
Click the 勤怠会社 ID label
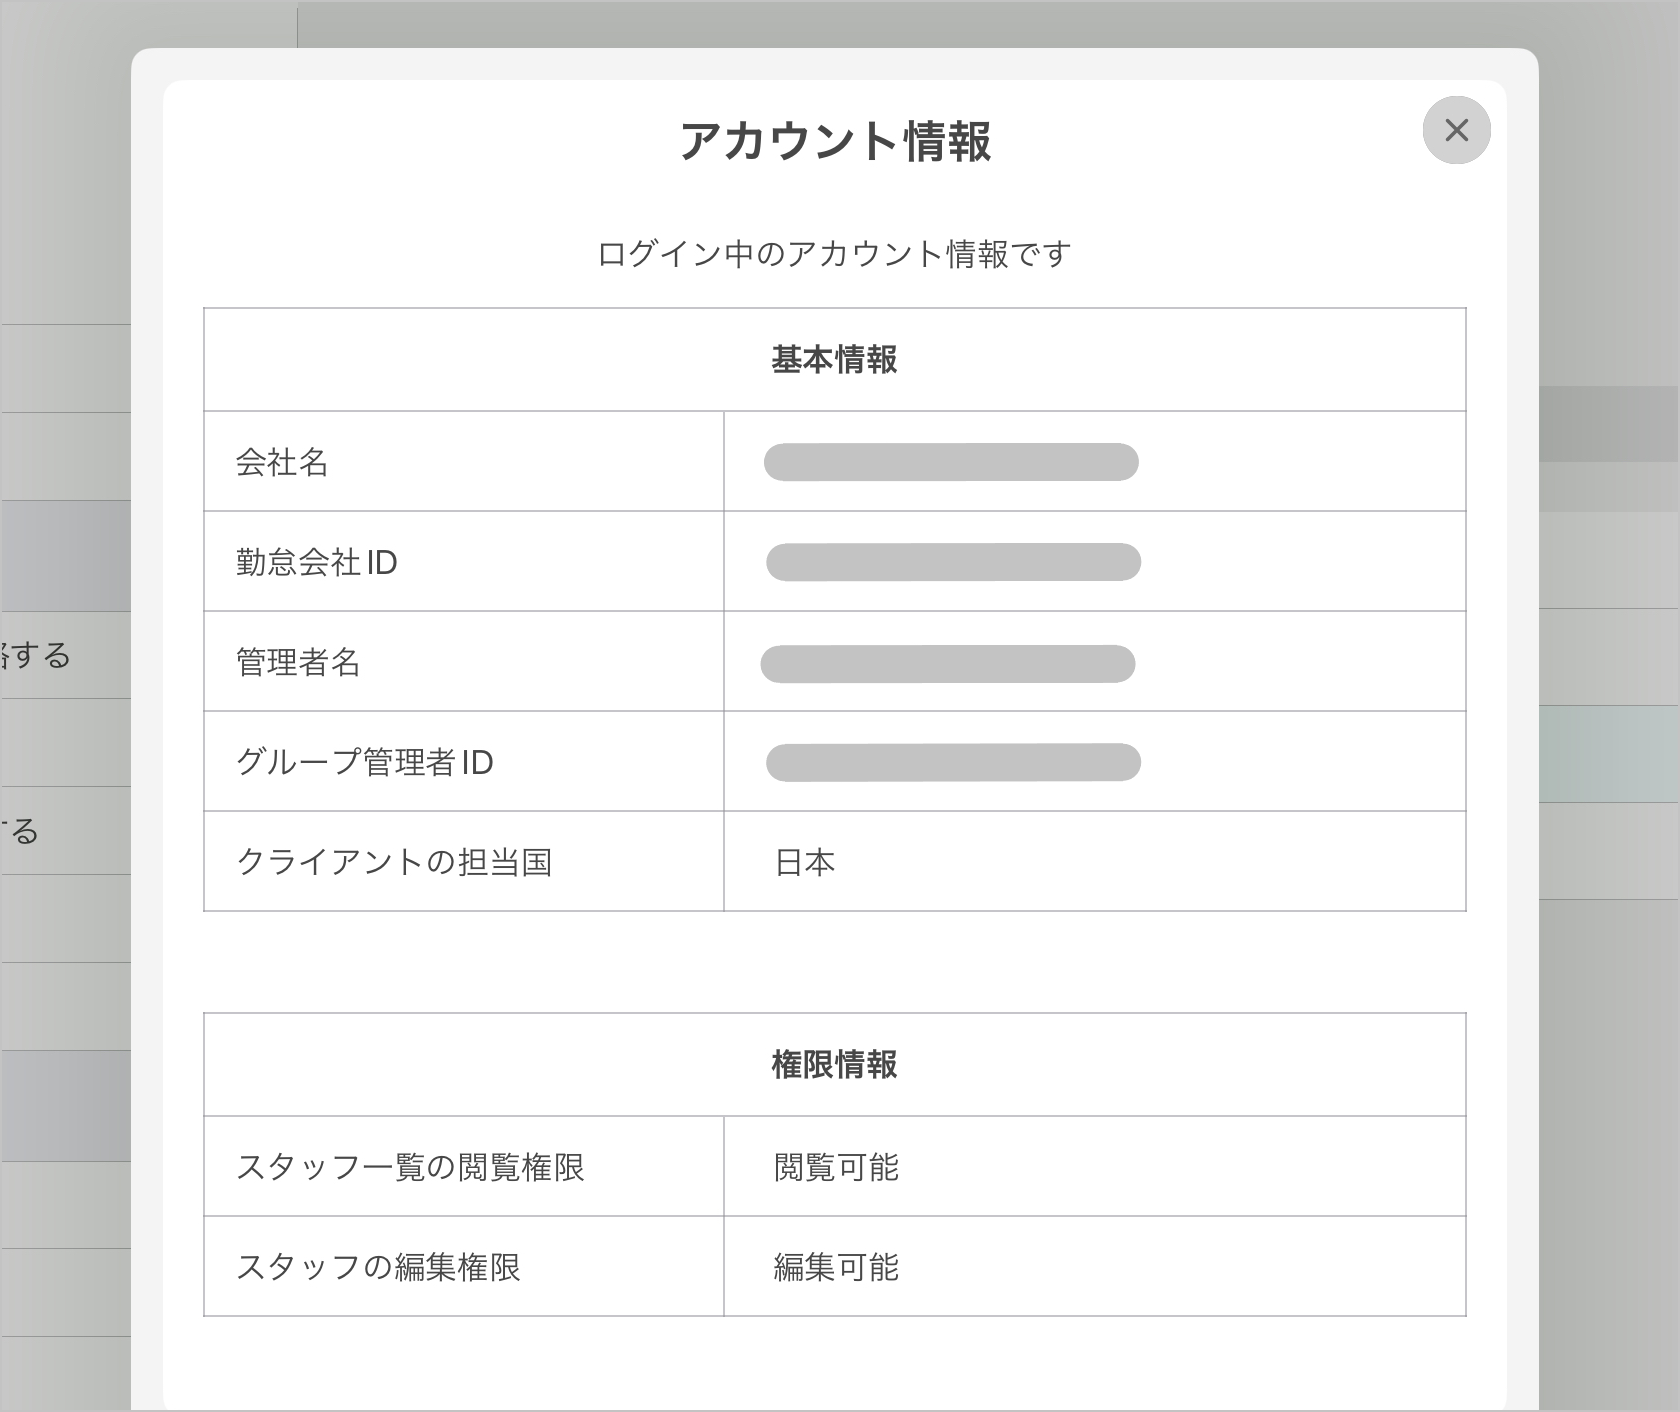[x=317, y=562]
